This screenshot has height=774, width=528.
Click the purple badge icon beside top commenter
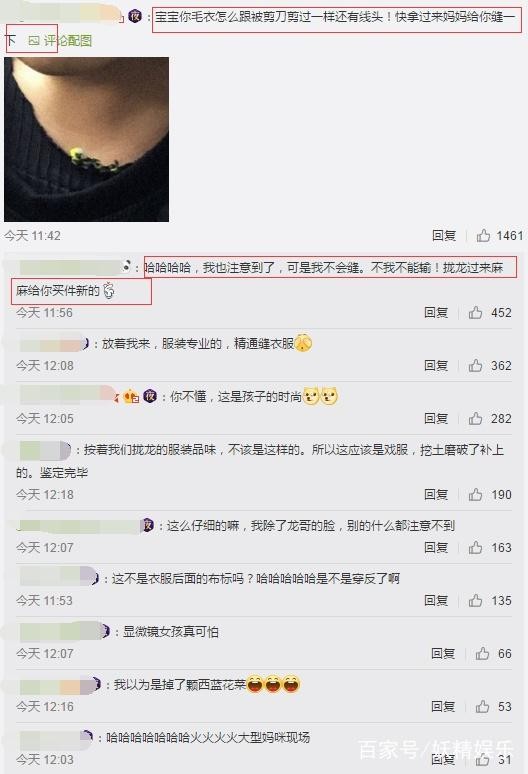[x=135, y=16]
